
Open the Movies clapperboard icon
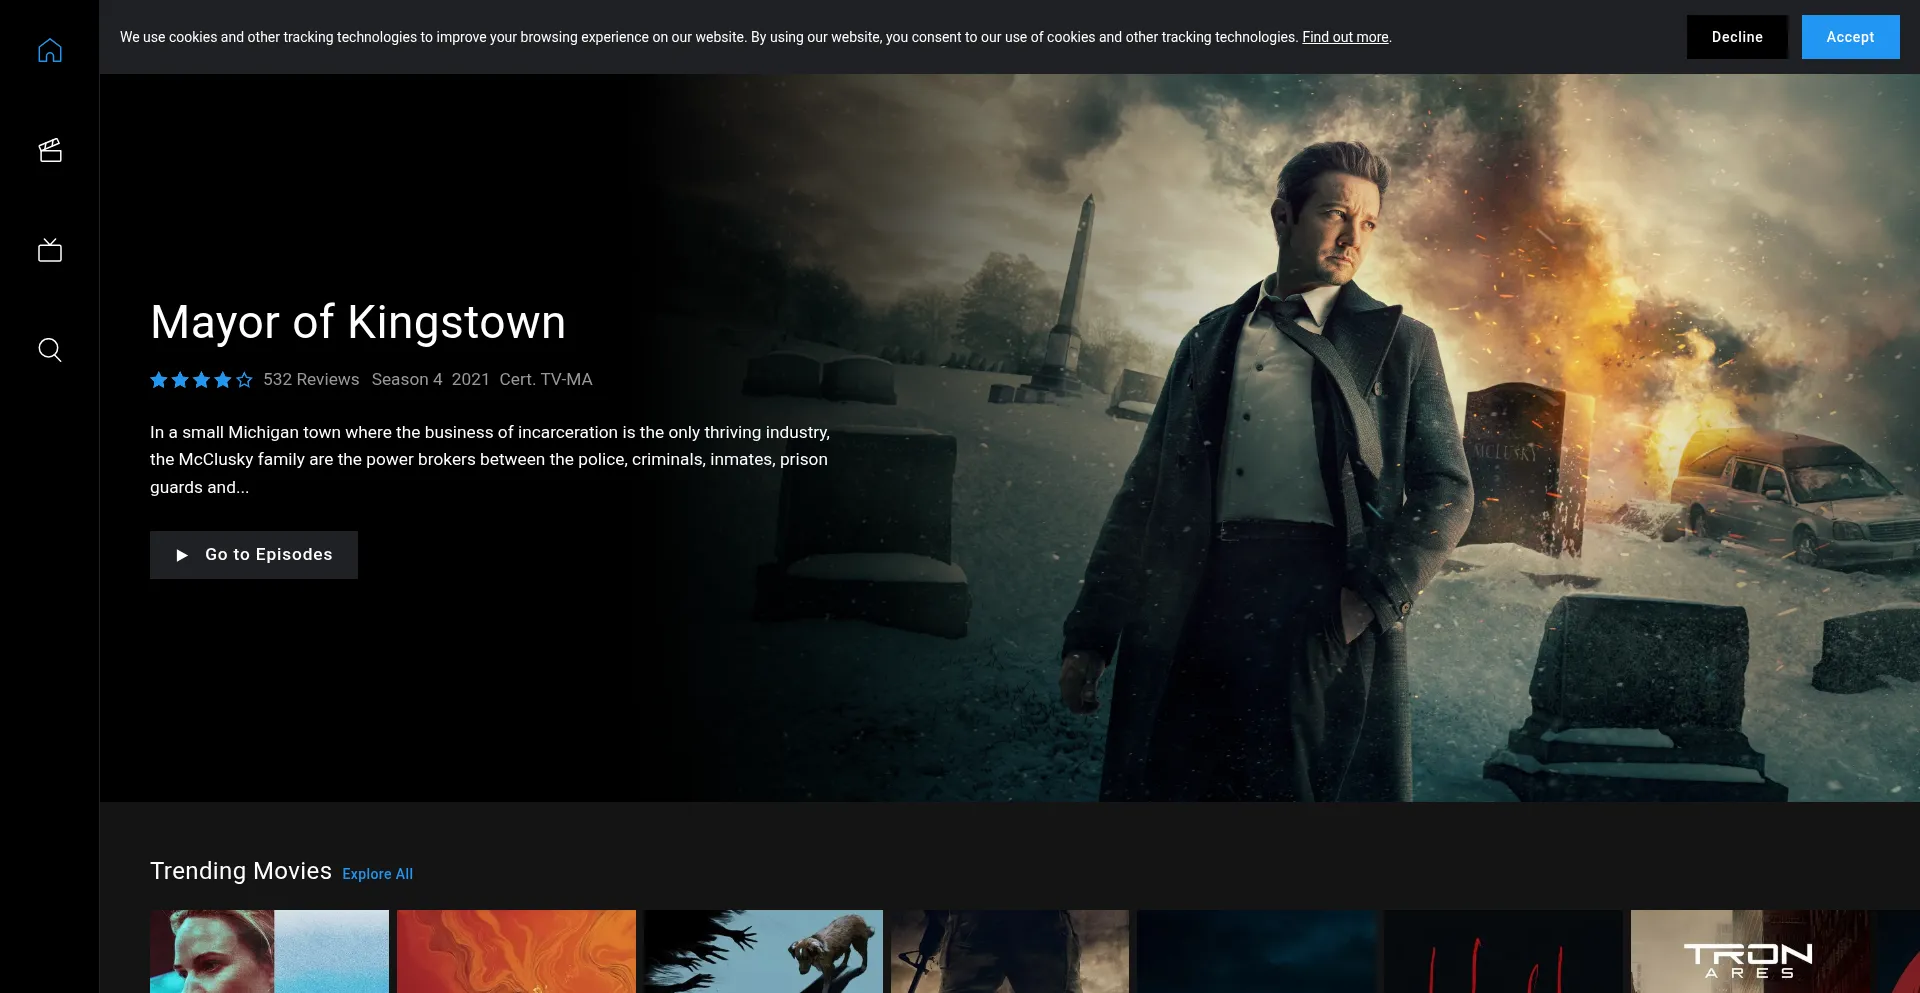point(50,150)
